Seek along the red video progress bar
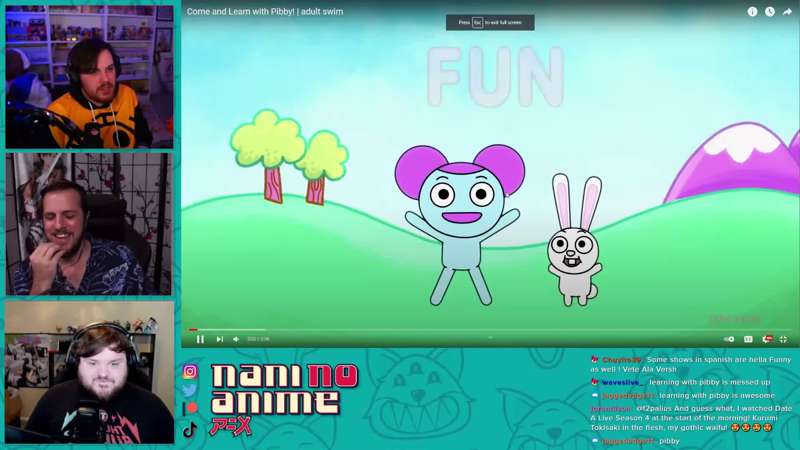The width and height of the screenshot is (800, 450). [x=490, y=330]
